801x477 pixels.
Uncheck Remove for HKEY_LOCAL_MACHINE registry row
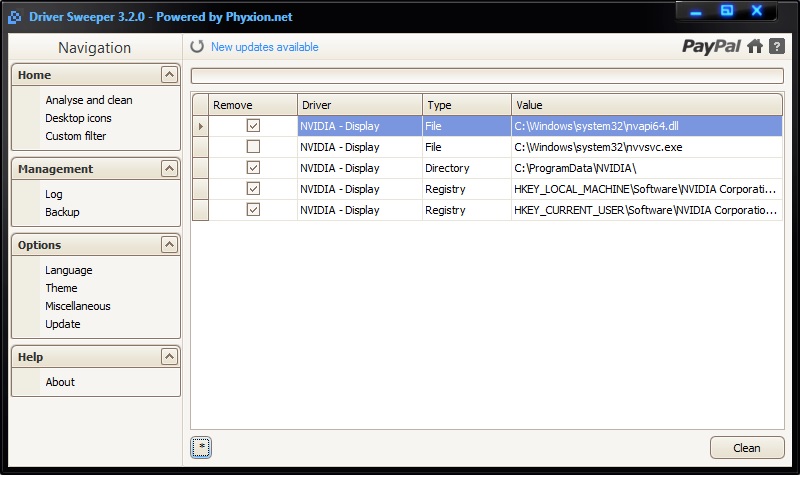pyautogui.click(x=253, y=188)
